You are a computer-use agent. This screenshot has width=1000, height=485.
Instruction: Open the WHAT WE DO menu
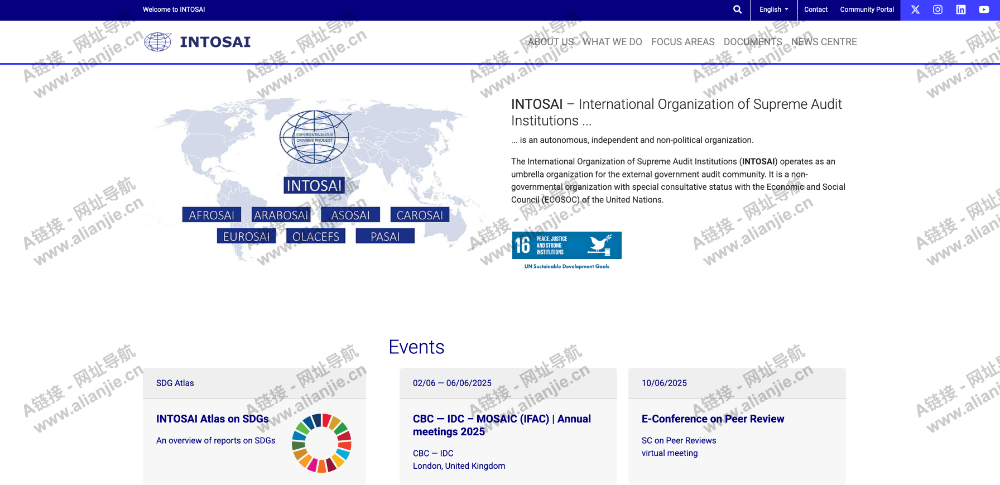click(x=612, y=42)
